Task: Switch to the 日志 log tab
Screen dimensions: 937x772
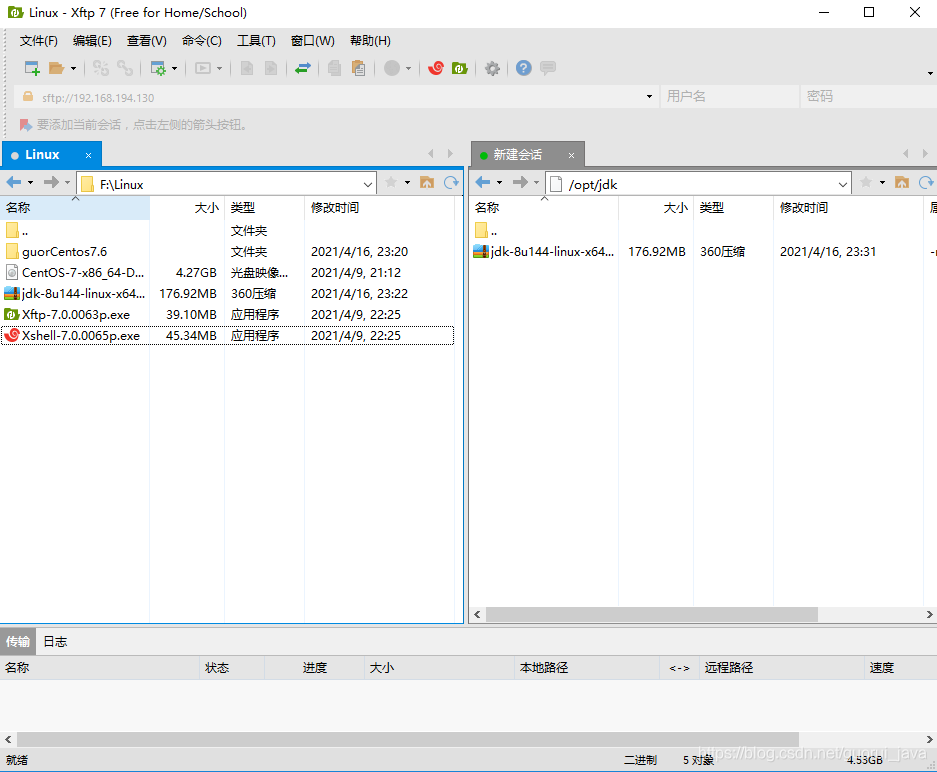Action: click(x=56, y=642)
